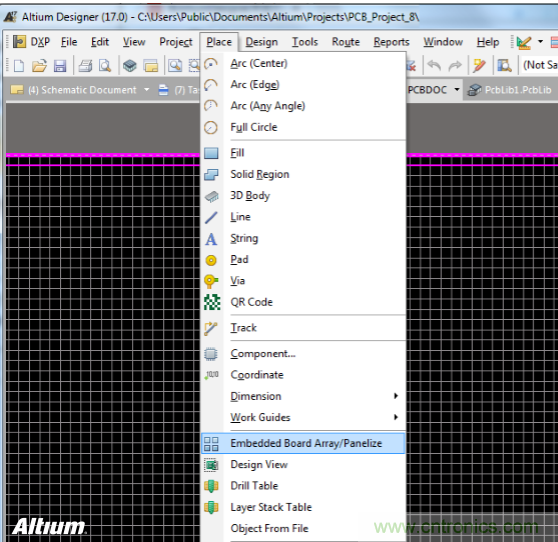558x542 pixels.
Task: Click the Redo arrow icon
Action: [455, 65]
